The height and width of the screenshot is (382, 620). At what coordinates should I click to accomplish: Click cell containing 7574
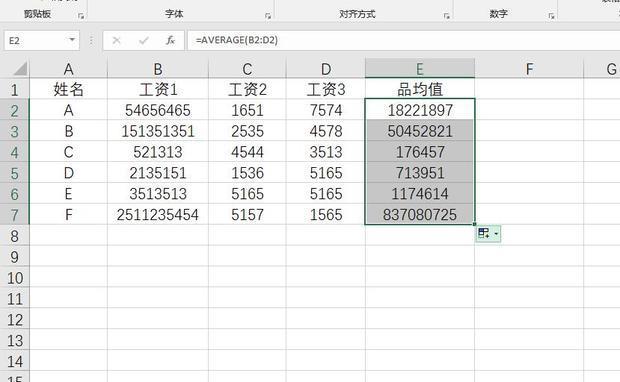pos(326,110)
